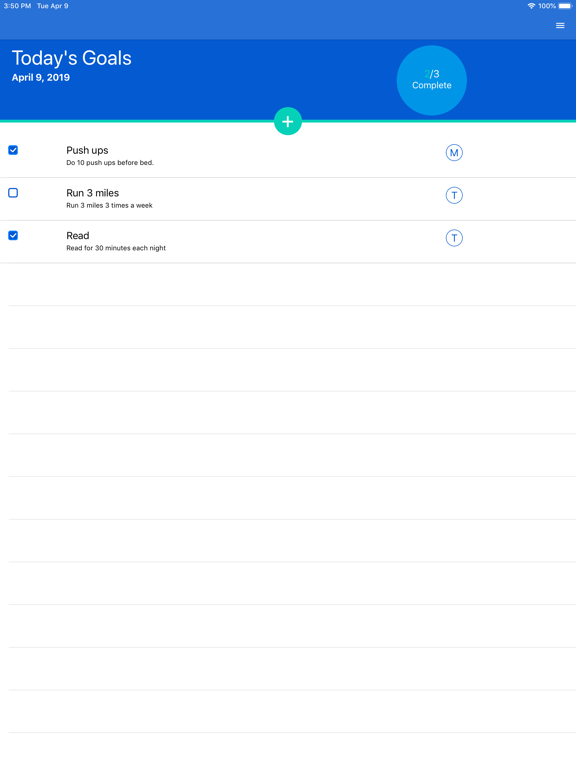The height and width of the screenshot is (768, 576).
Task: Tap the 'Tue Apr 9' date in status bar
Action: [52, 6]
